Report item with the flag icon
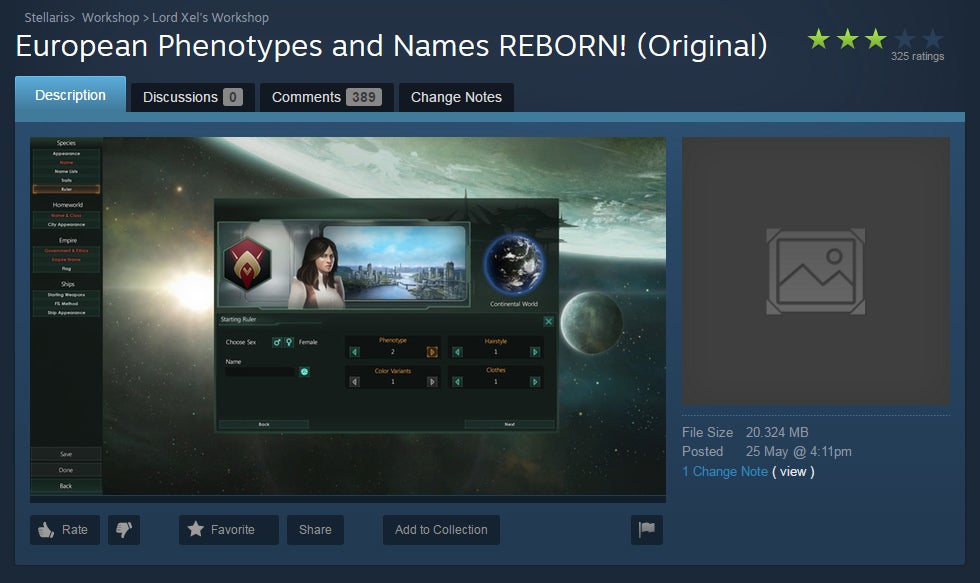 [647, 530]
